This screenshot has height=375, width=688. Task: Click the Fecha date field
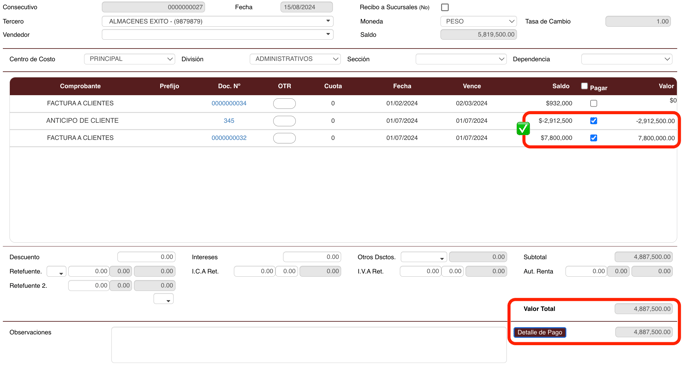coord(306,7)
